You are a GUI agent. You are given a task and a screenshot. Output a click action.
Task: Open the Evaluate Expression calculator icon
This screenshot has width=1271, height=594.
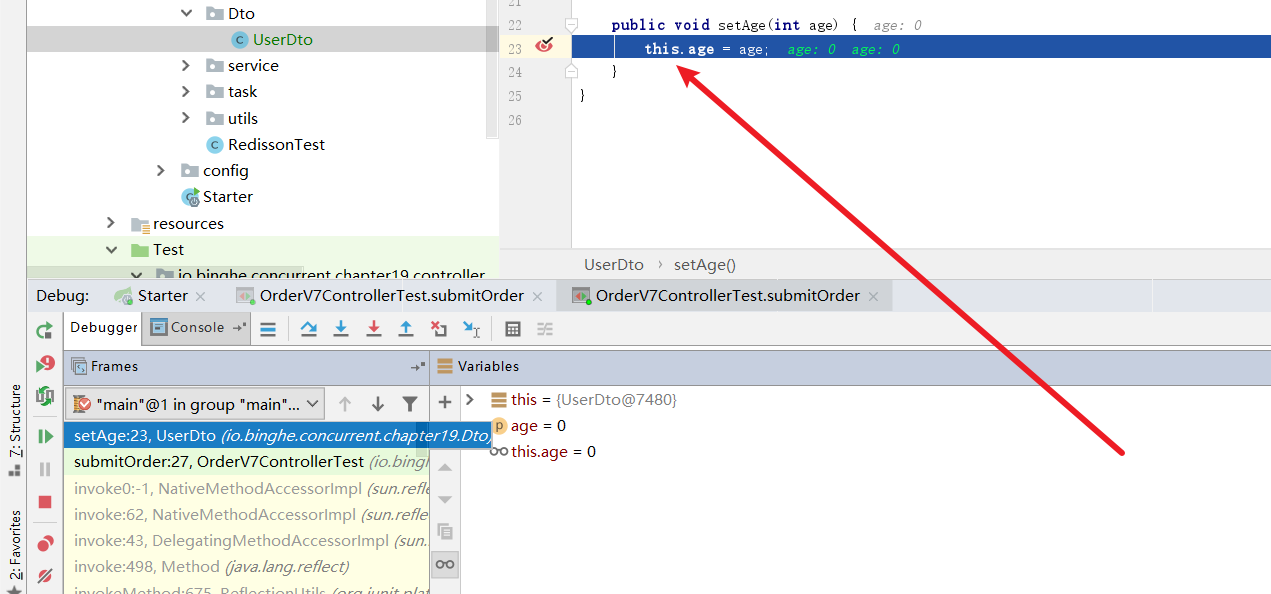513,328
